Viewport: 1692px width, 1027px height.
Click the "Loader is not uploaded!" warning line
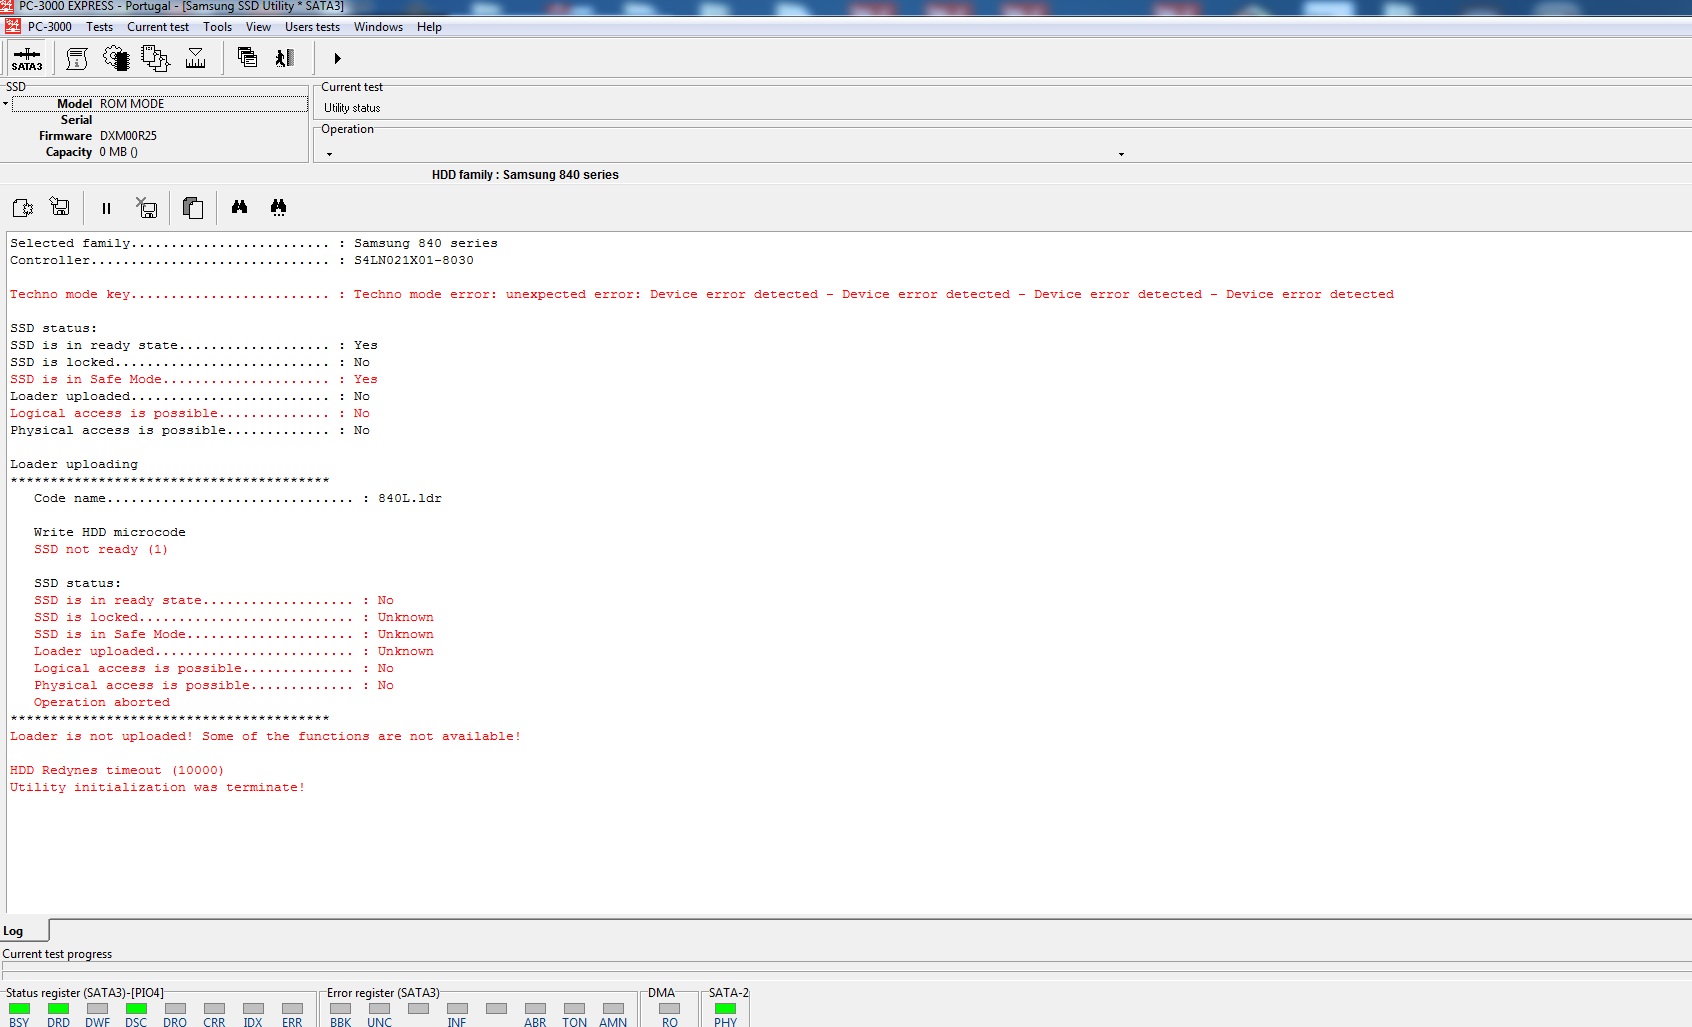point(266,736)
